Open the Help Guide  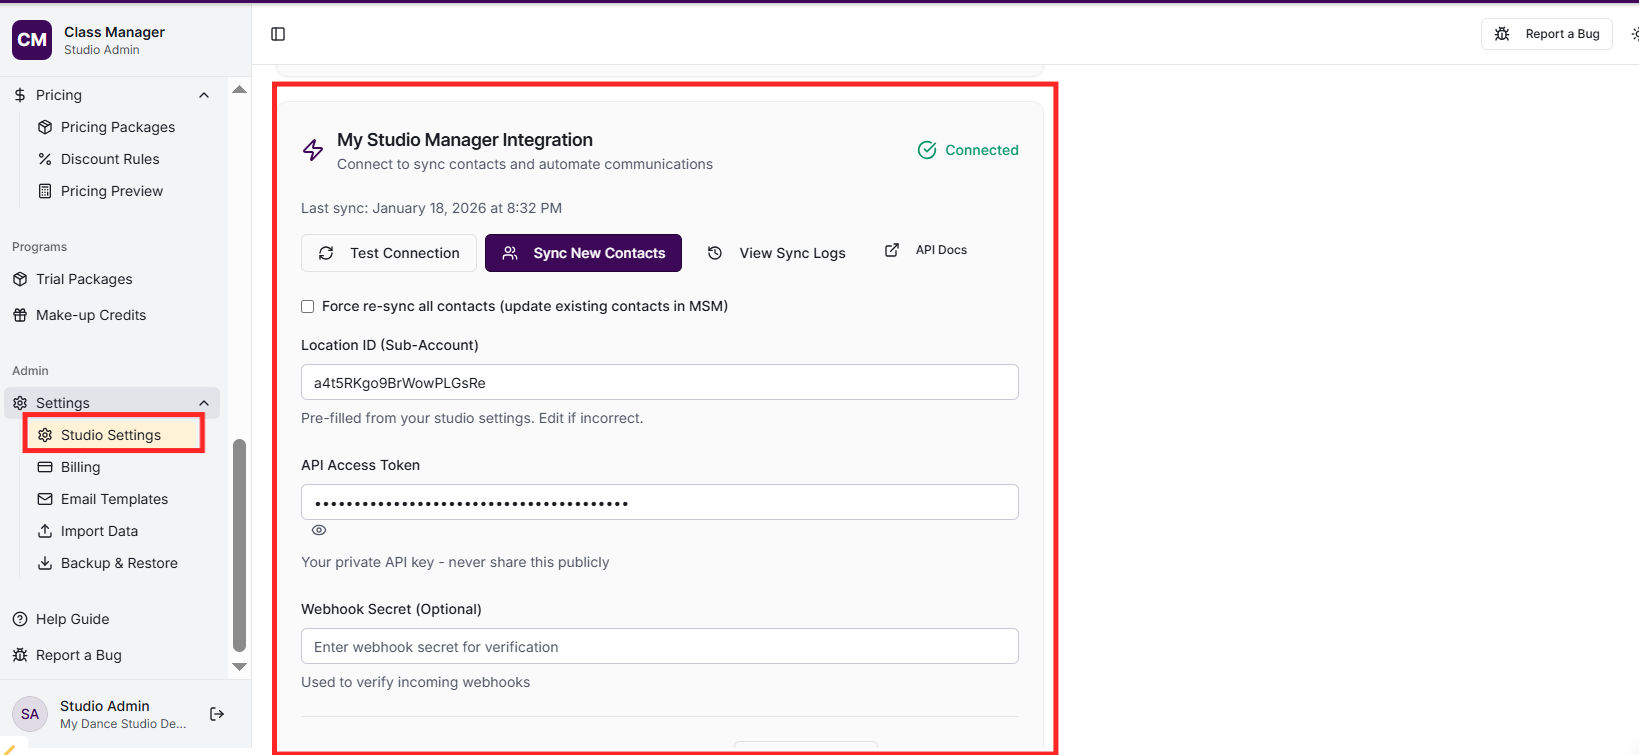point(72,619)
